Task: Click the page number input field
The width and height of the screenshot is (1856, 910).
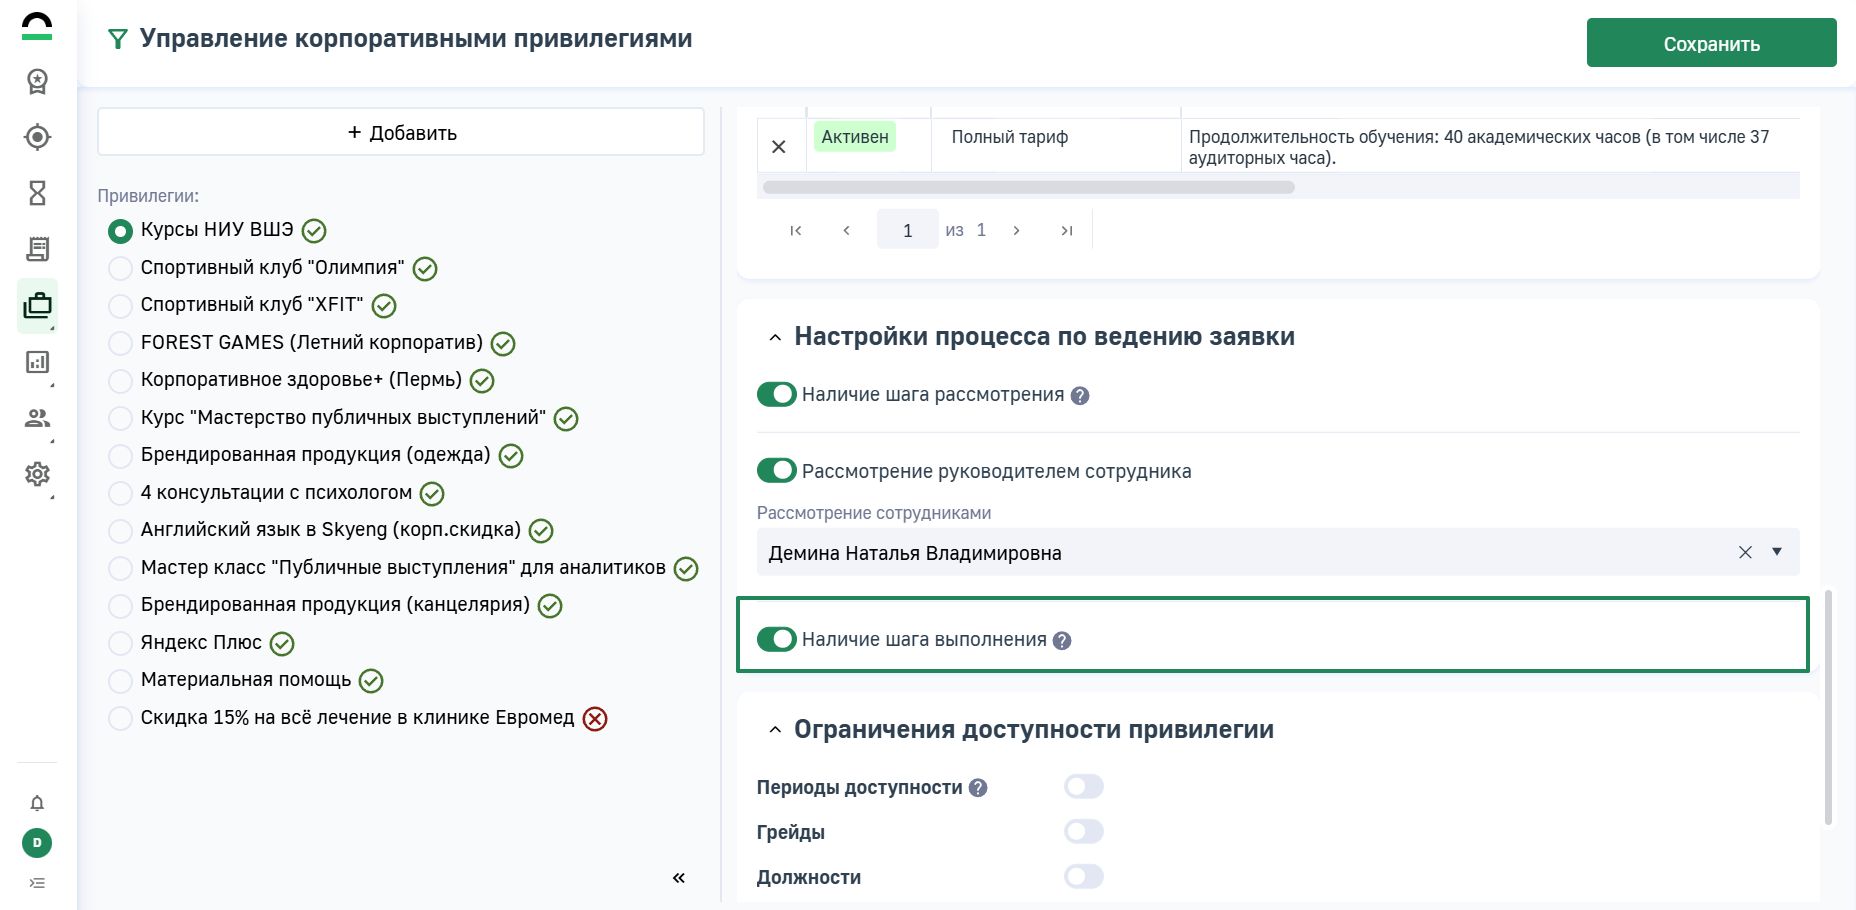Action: (907, 230)
